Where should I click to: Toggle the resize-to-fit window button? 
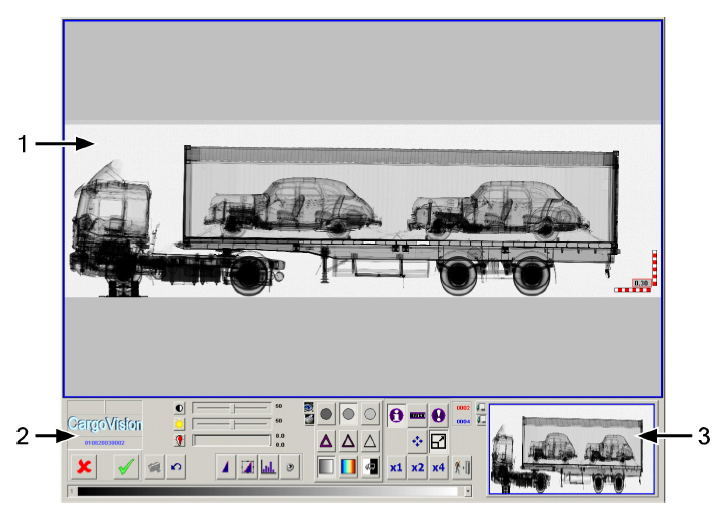[438, 440]
